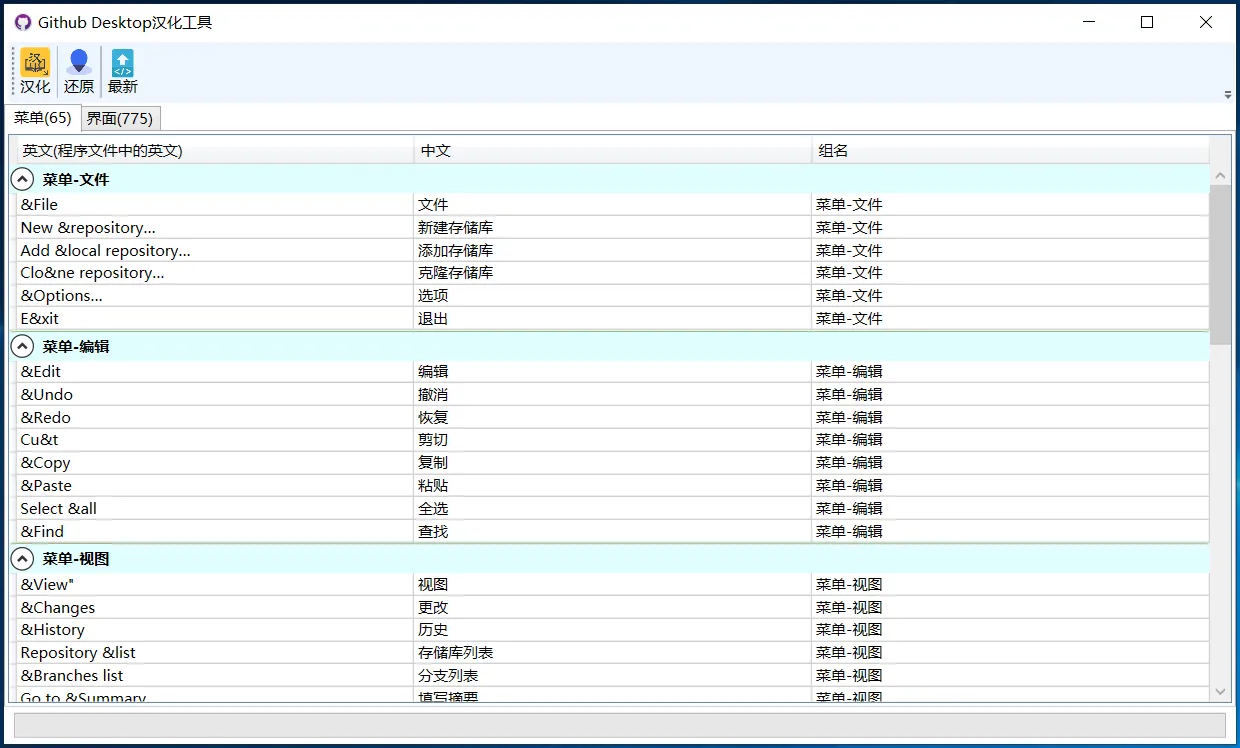Click the 剪切 translation cell

tap(613, 439)
